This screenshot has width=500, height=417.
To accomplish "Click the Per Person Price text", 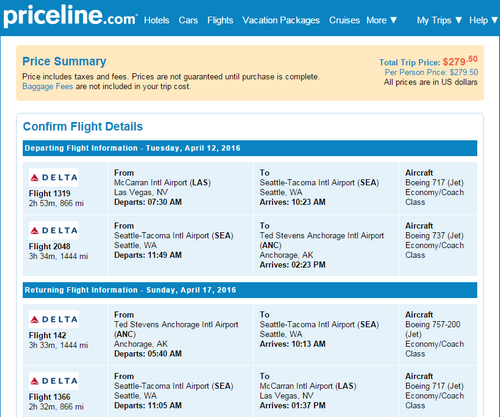I will coord(431,72).
